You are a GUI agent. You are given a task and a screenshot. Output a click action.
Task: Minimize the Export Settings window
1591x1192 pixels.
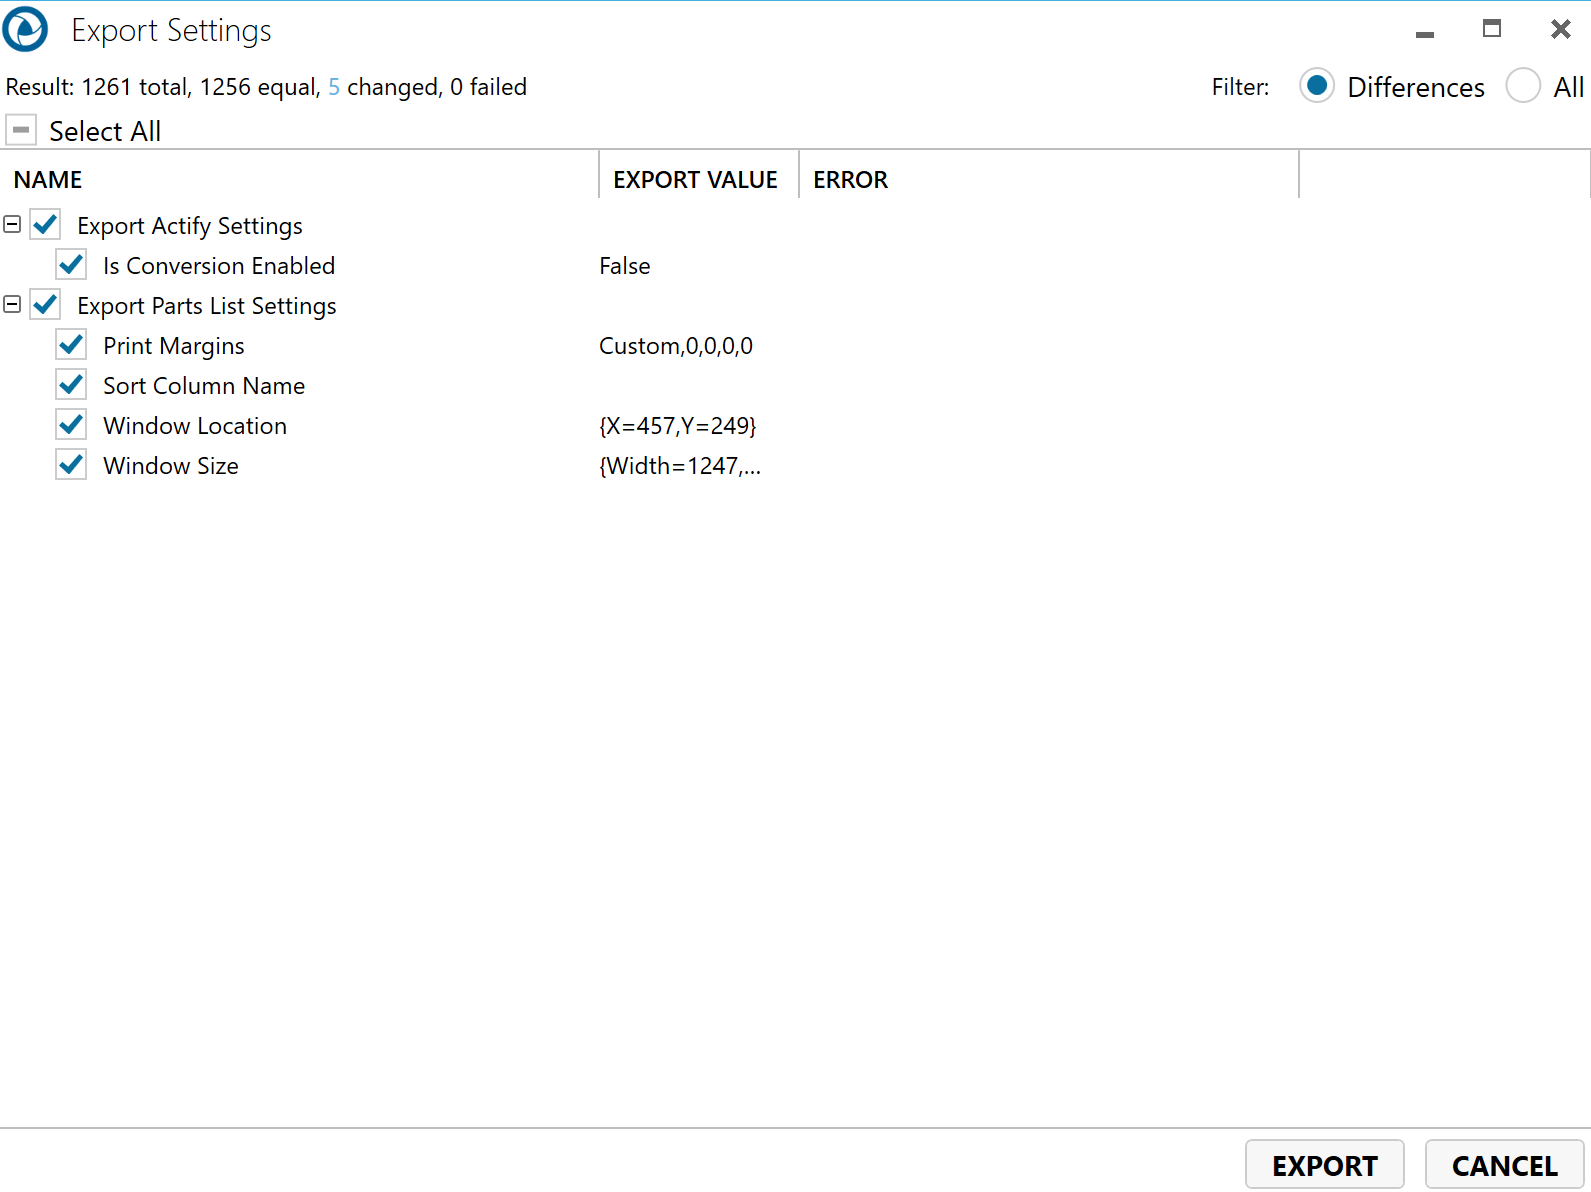click(x=1425, y=32)
